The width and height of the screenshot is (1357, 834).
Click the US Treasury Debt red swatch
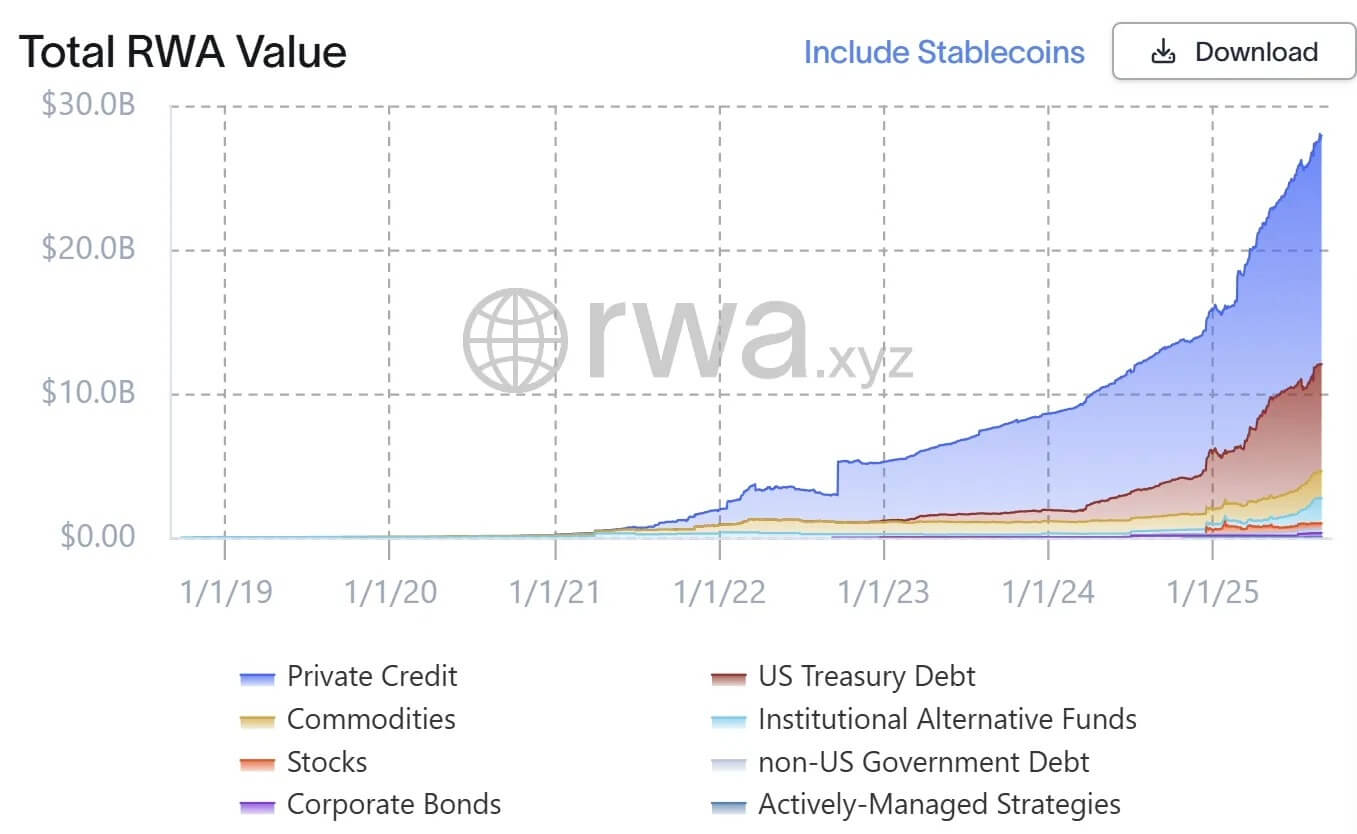[x=728, y=679]
